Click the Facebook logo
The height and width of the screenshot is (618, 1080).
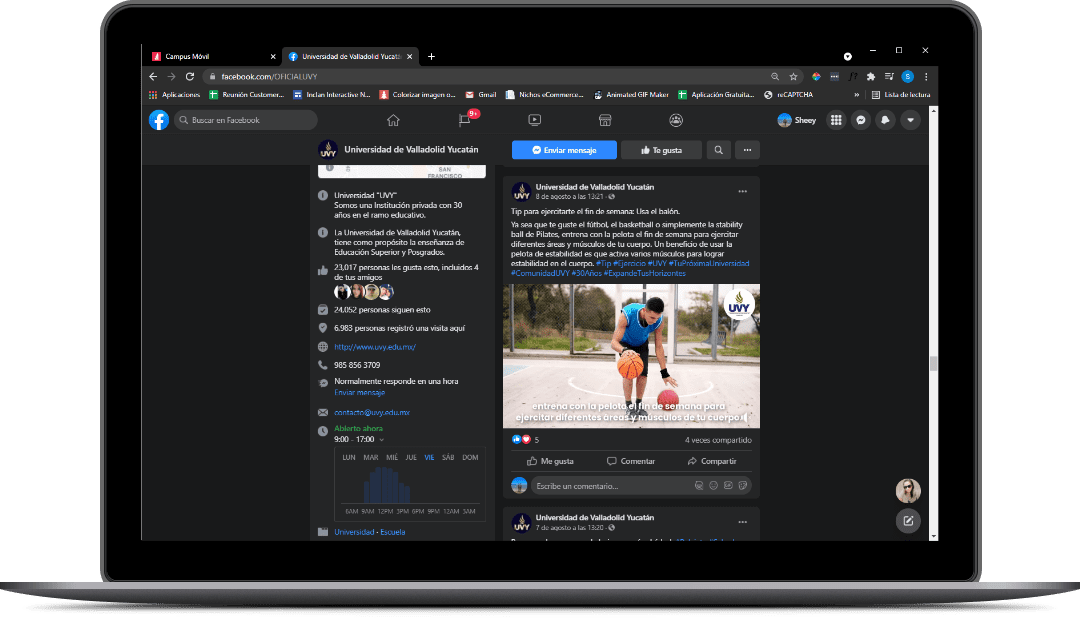click(159, 120)
